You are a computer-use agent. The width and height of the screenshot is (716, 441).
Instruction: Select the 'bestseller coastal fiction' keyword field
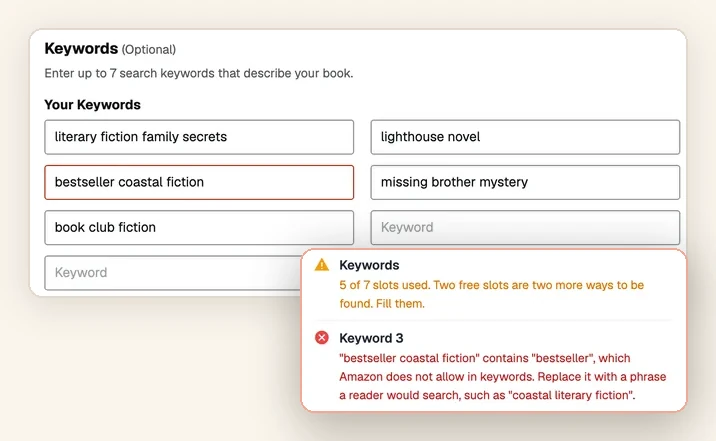(199, 182)
